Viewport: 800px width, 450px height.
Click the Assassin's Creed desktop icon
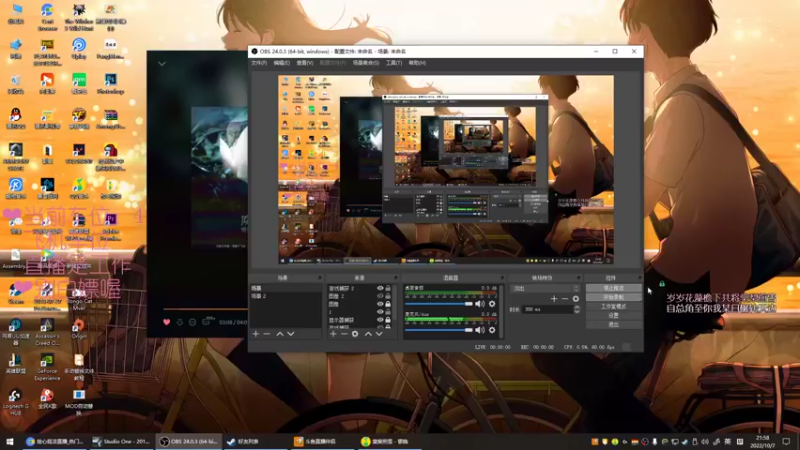47,332
